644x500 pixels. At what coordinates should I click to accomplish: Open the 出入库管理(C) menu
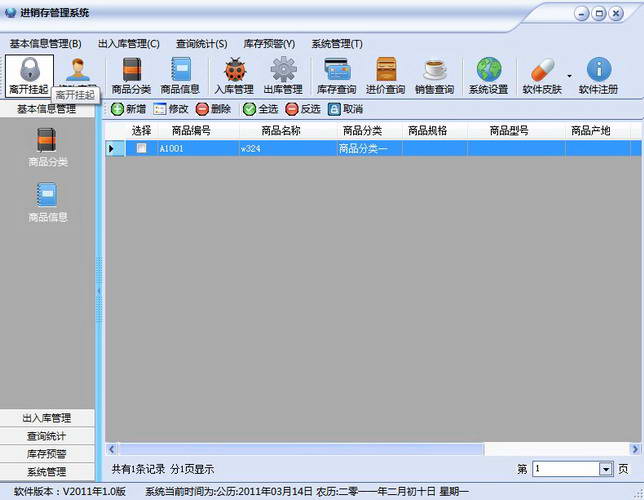[x=129, y=44]
